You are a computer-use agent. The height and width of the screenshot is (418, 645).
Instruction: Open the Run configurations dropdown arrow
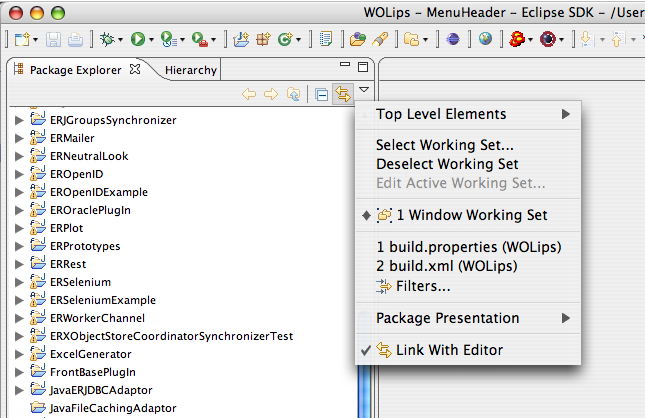(151, 40)
